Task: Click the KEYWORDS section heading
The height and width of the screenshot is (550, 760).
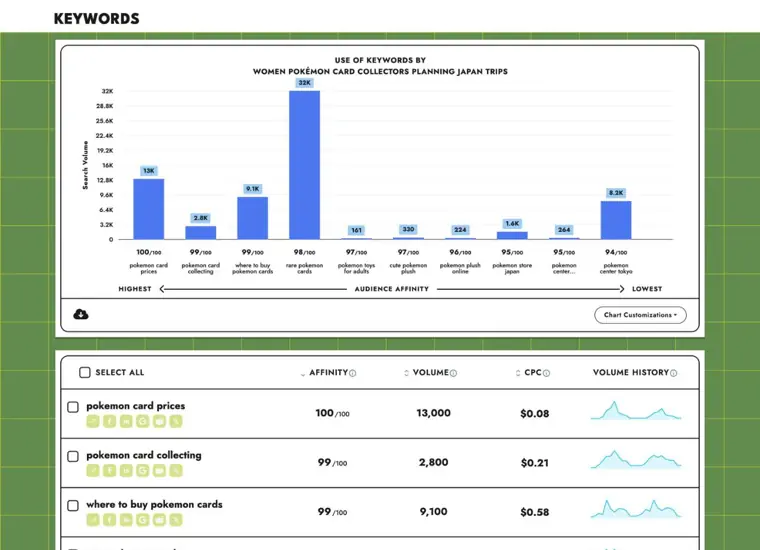Action: 96,18
